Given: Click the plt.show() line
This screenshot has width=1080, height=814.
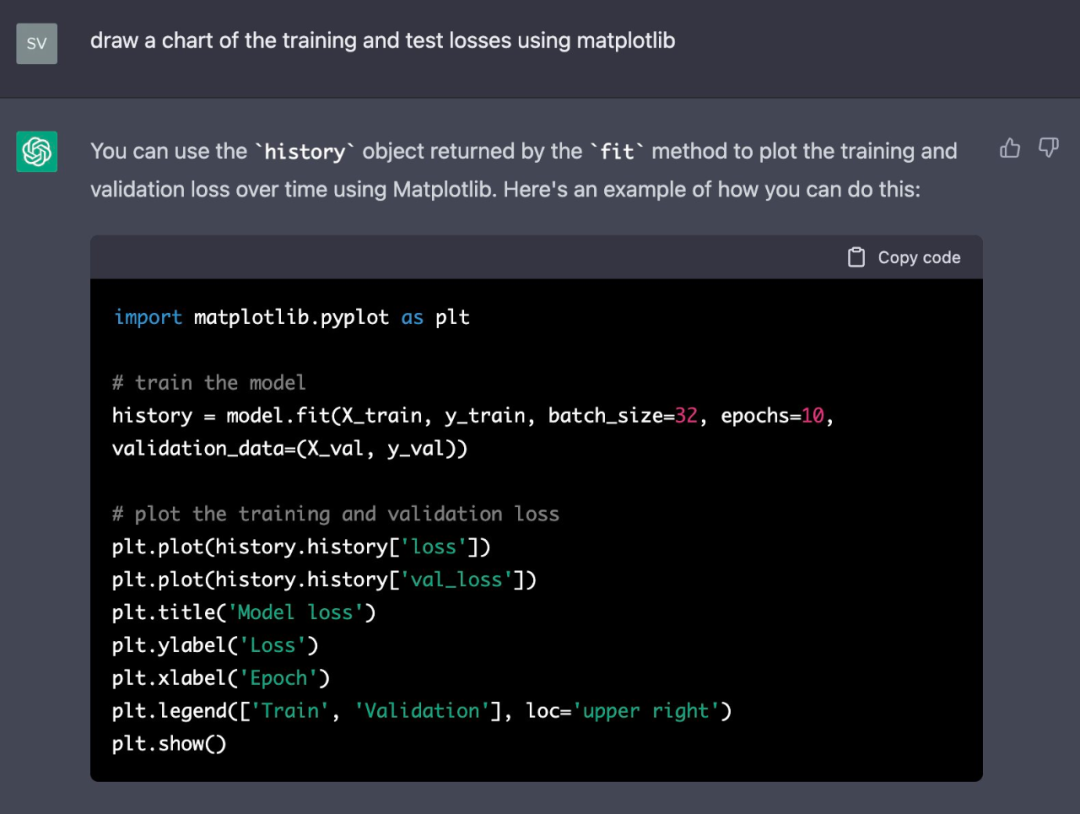Looking at the screenshot, I should [x=169, y=744].
